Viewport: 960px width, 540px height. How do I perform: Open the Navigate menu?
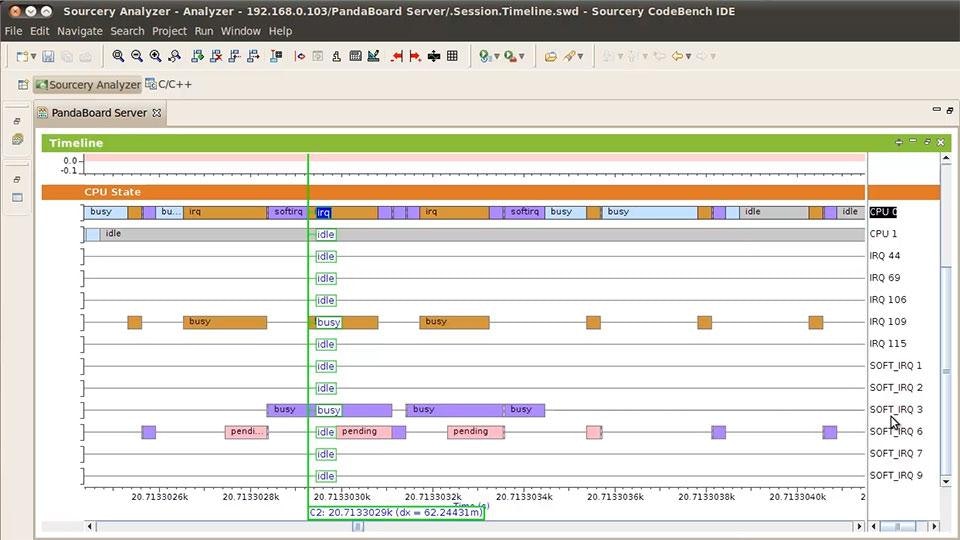80,31
